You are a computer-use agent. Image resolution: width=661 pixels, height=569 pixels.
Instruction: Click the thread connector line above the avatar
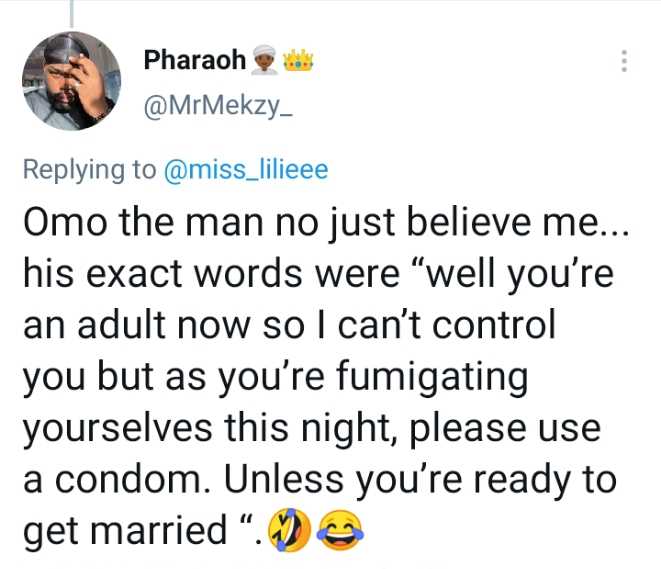pyautogui.click(x=73, y=10)
